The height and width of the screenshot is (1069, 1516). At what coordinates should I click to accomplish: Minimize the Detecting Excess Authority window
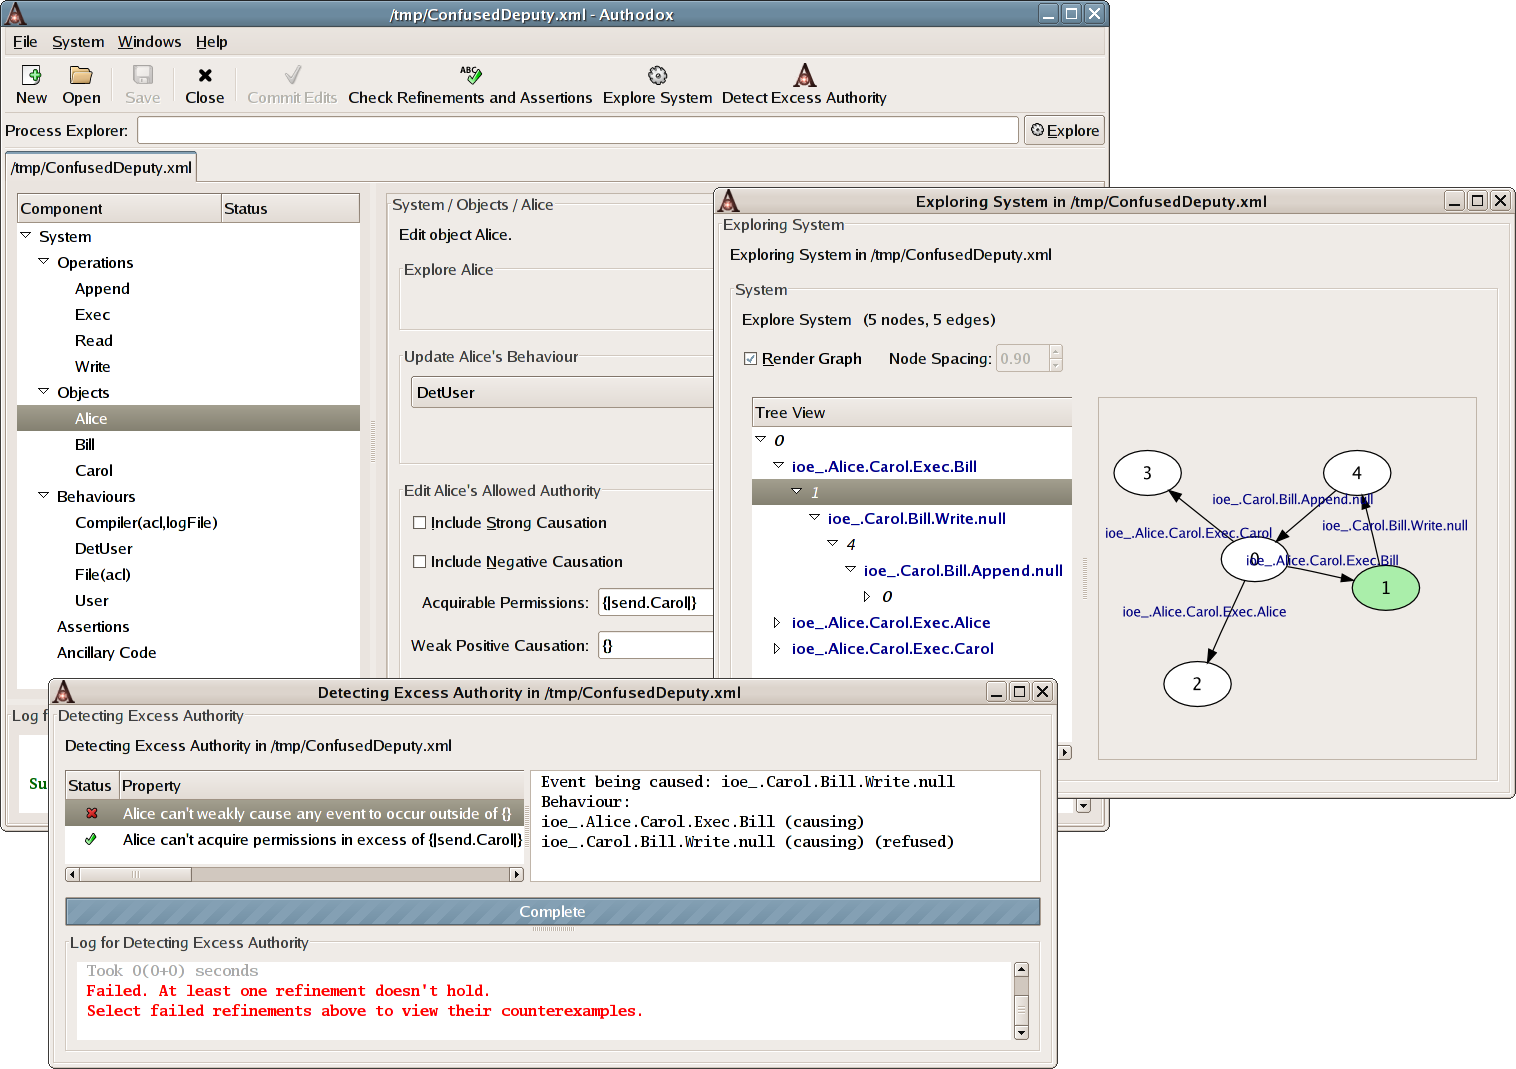(996, 692)
